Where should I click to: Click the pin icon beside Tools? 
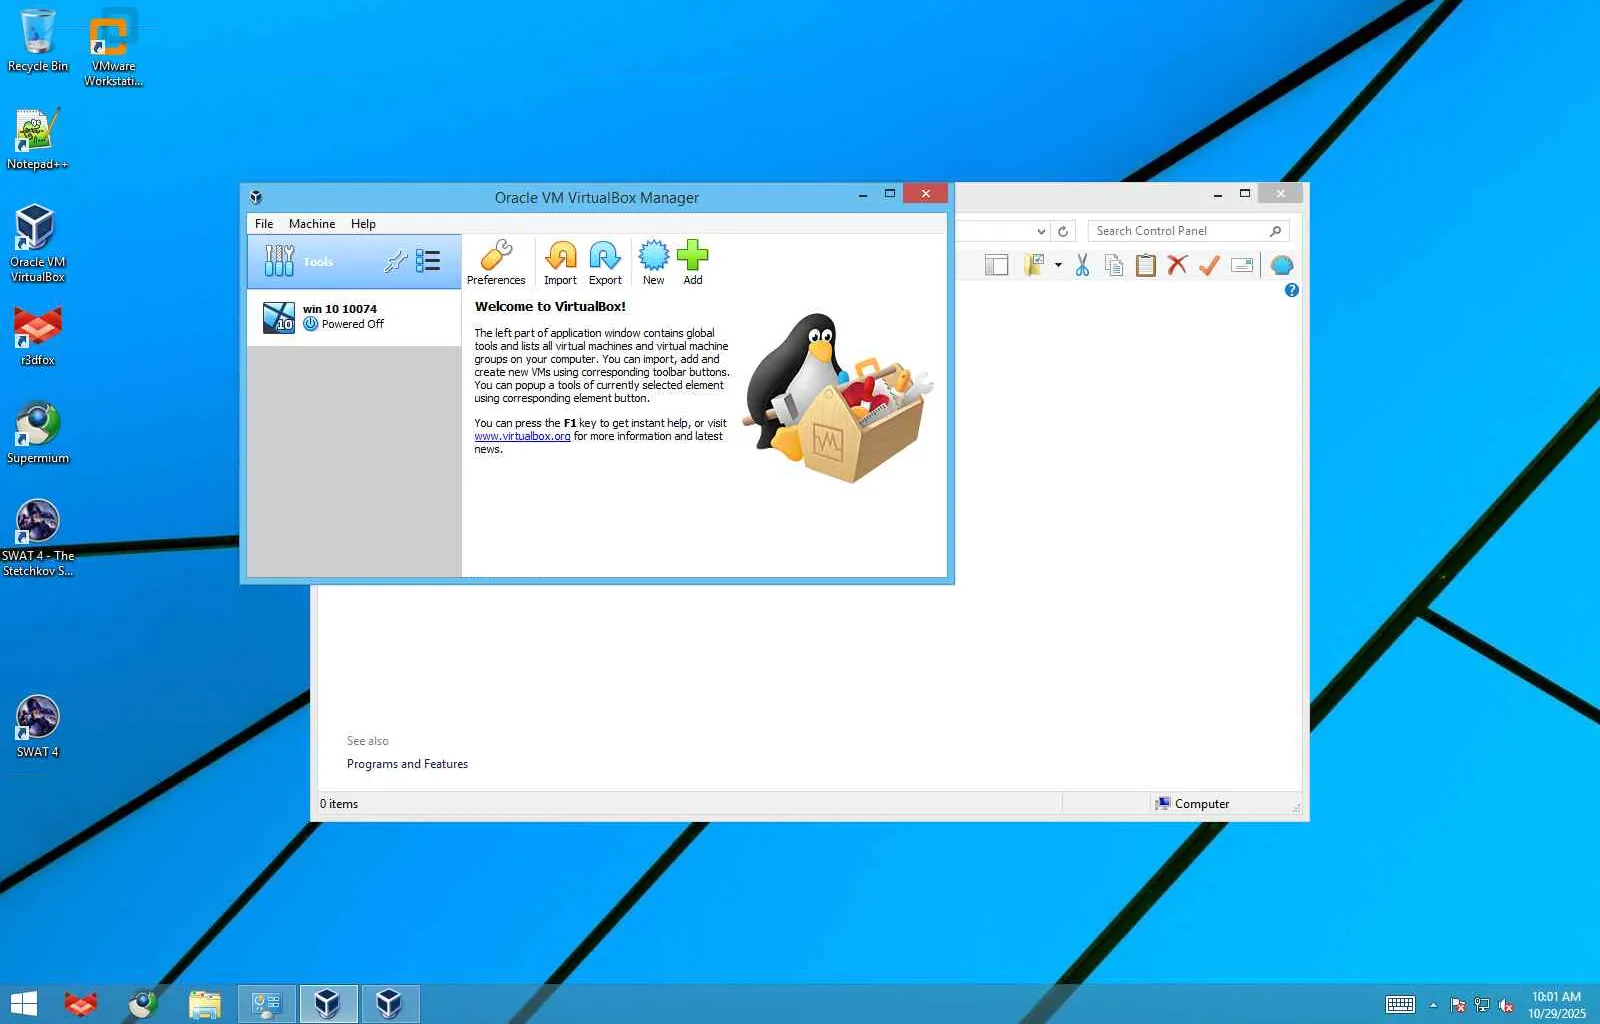(x=396, y=262)
